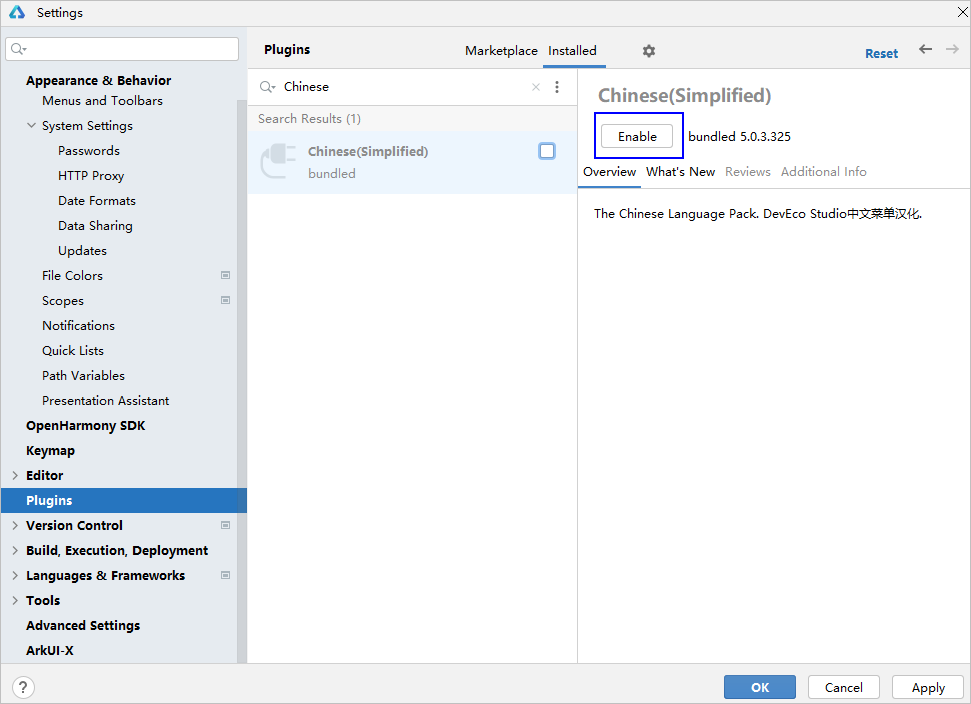Open Scopes settings
This screenshot has width=971, height=704.
63,300
